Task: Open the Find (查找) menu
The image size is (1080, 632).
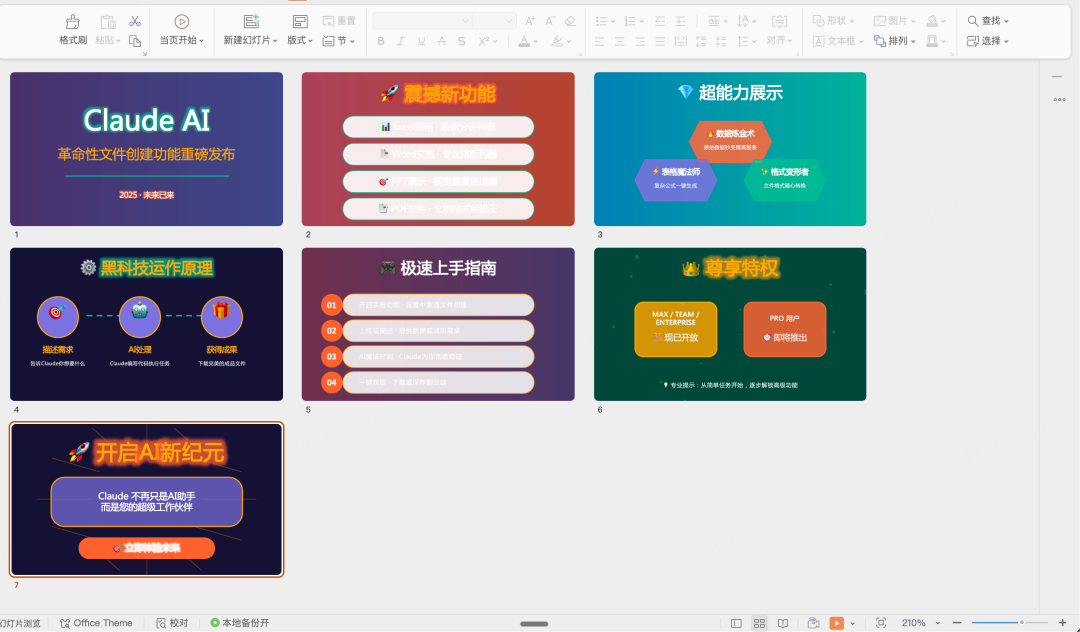Action: tap(988, 21)
